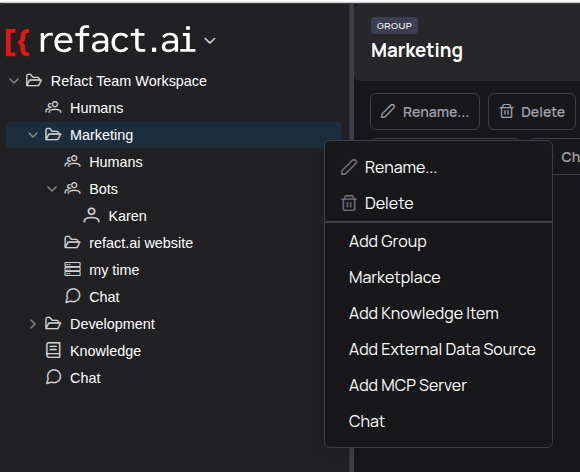The height and width of the screenshot is (472, 580).
Task: Click the refact.ai red bracket logo
Action: [x=18, y=42]
